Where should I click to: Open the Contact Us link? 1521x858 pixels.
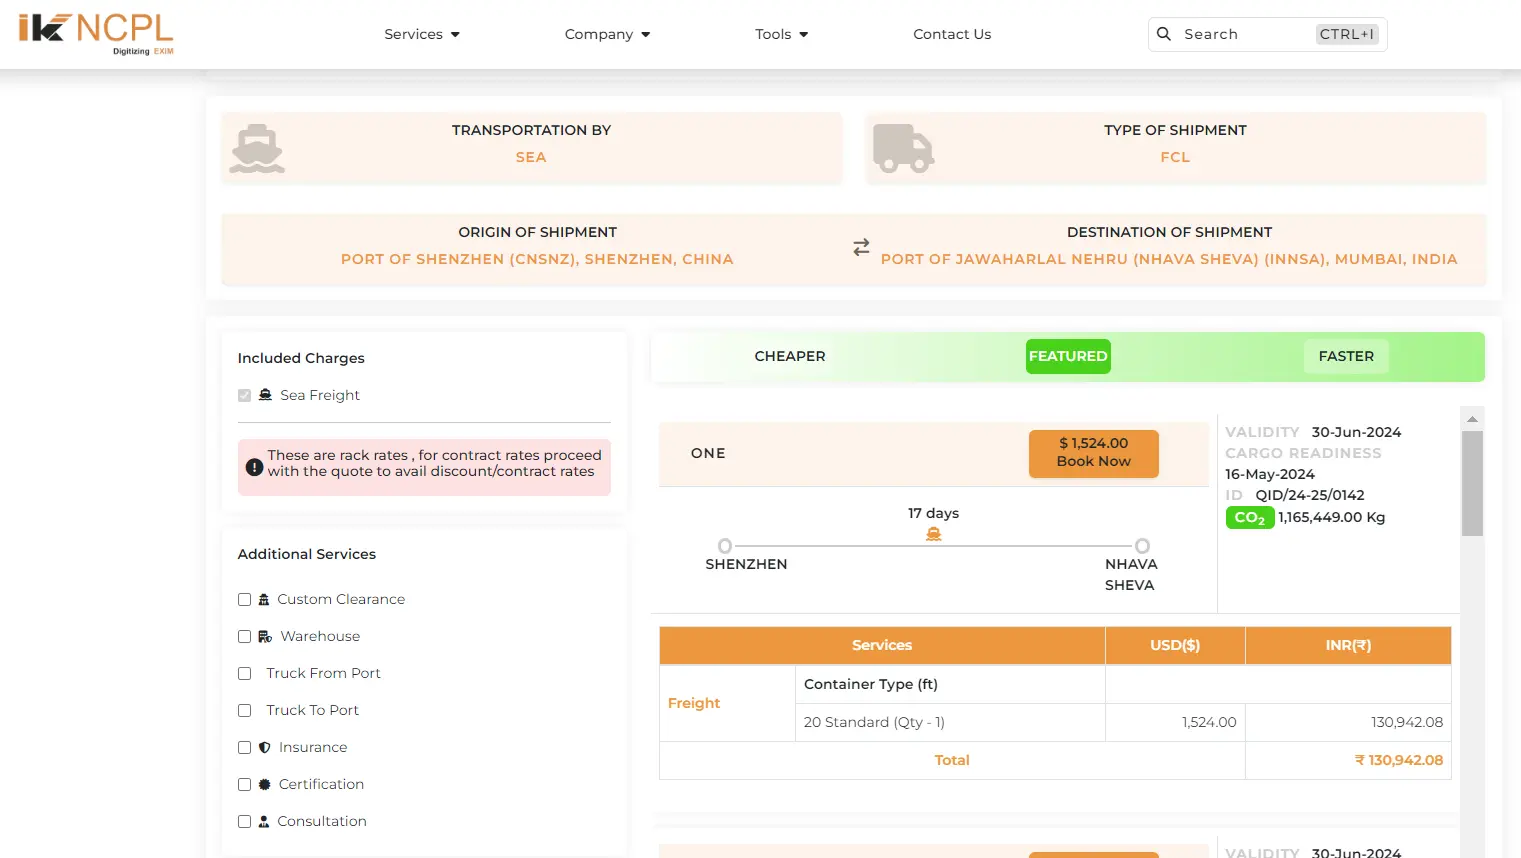(x=952, y=34)
